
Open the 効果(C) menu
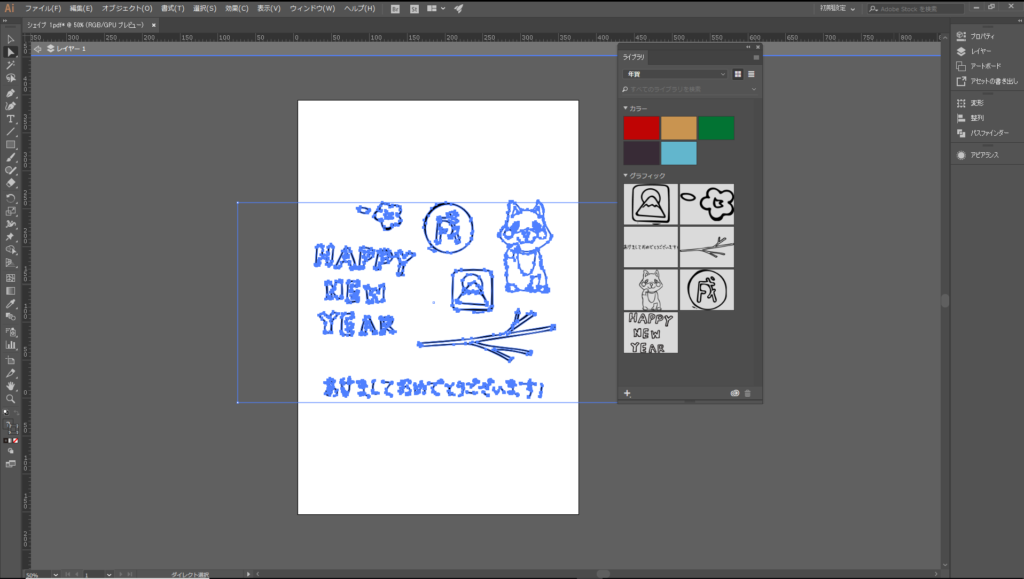236,8
